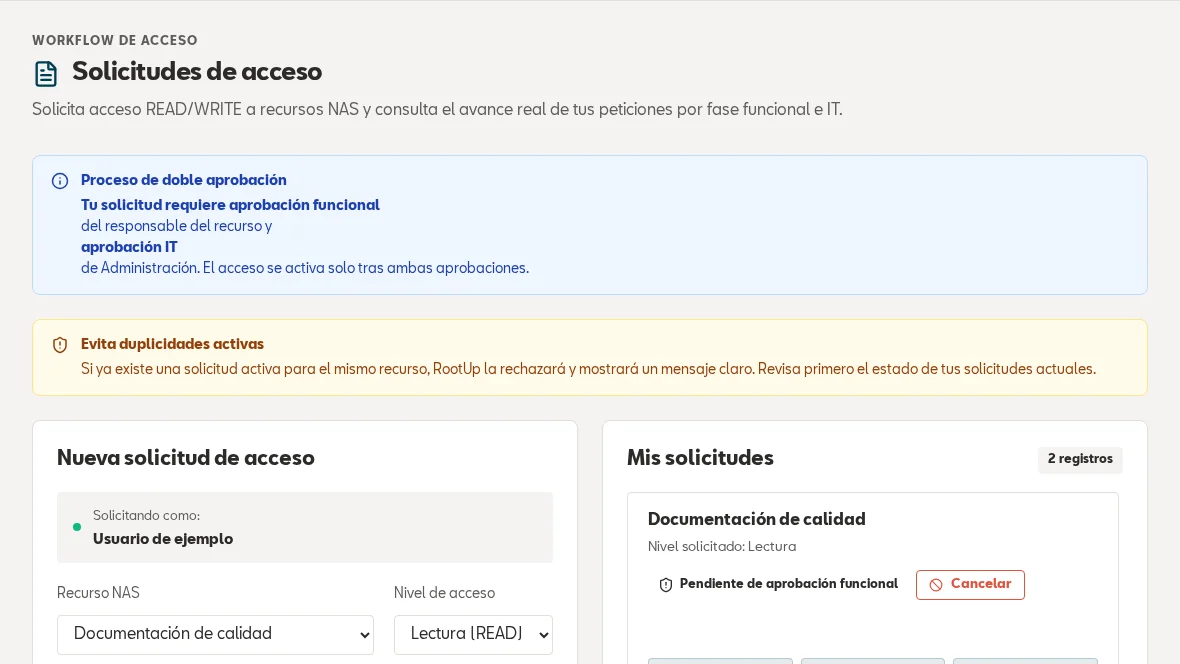
Task: Click the Recurso NAS field label
Action: click(99, 593)
